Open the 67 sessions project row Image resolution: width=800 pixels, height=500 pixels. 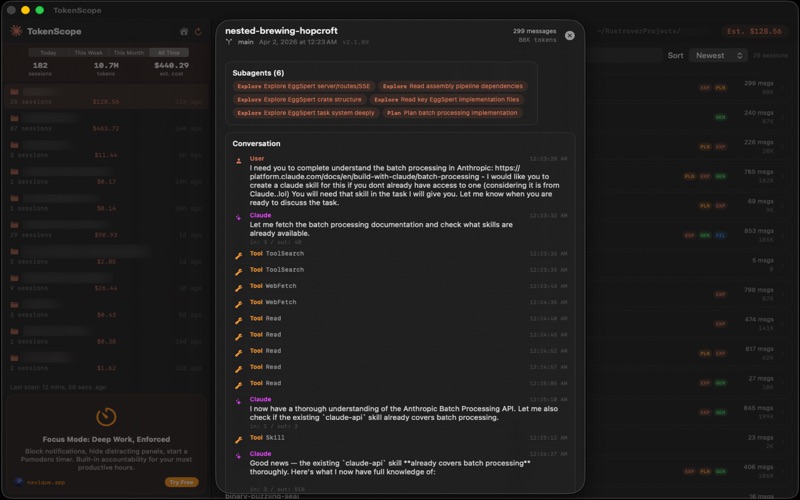[x=106, y=123]
